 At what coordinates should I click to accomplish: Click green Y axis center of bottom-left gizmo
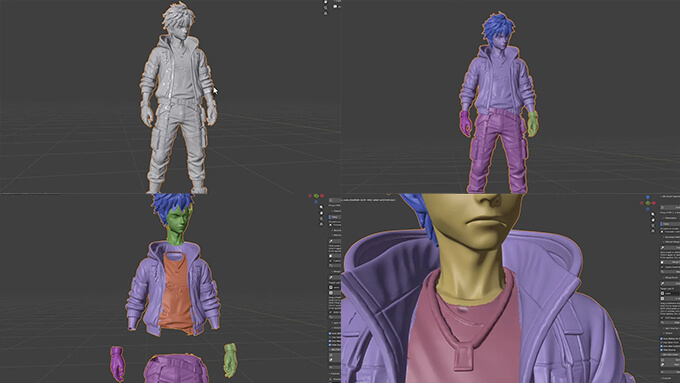tap(316, 196)
